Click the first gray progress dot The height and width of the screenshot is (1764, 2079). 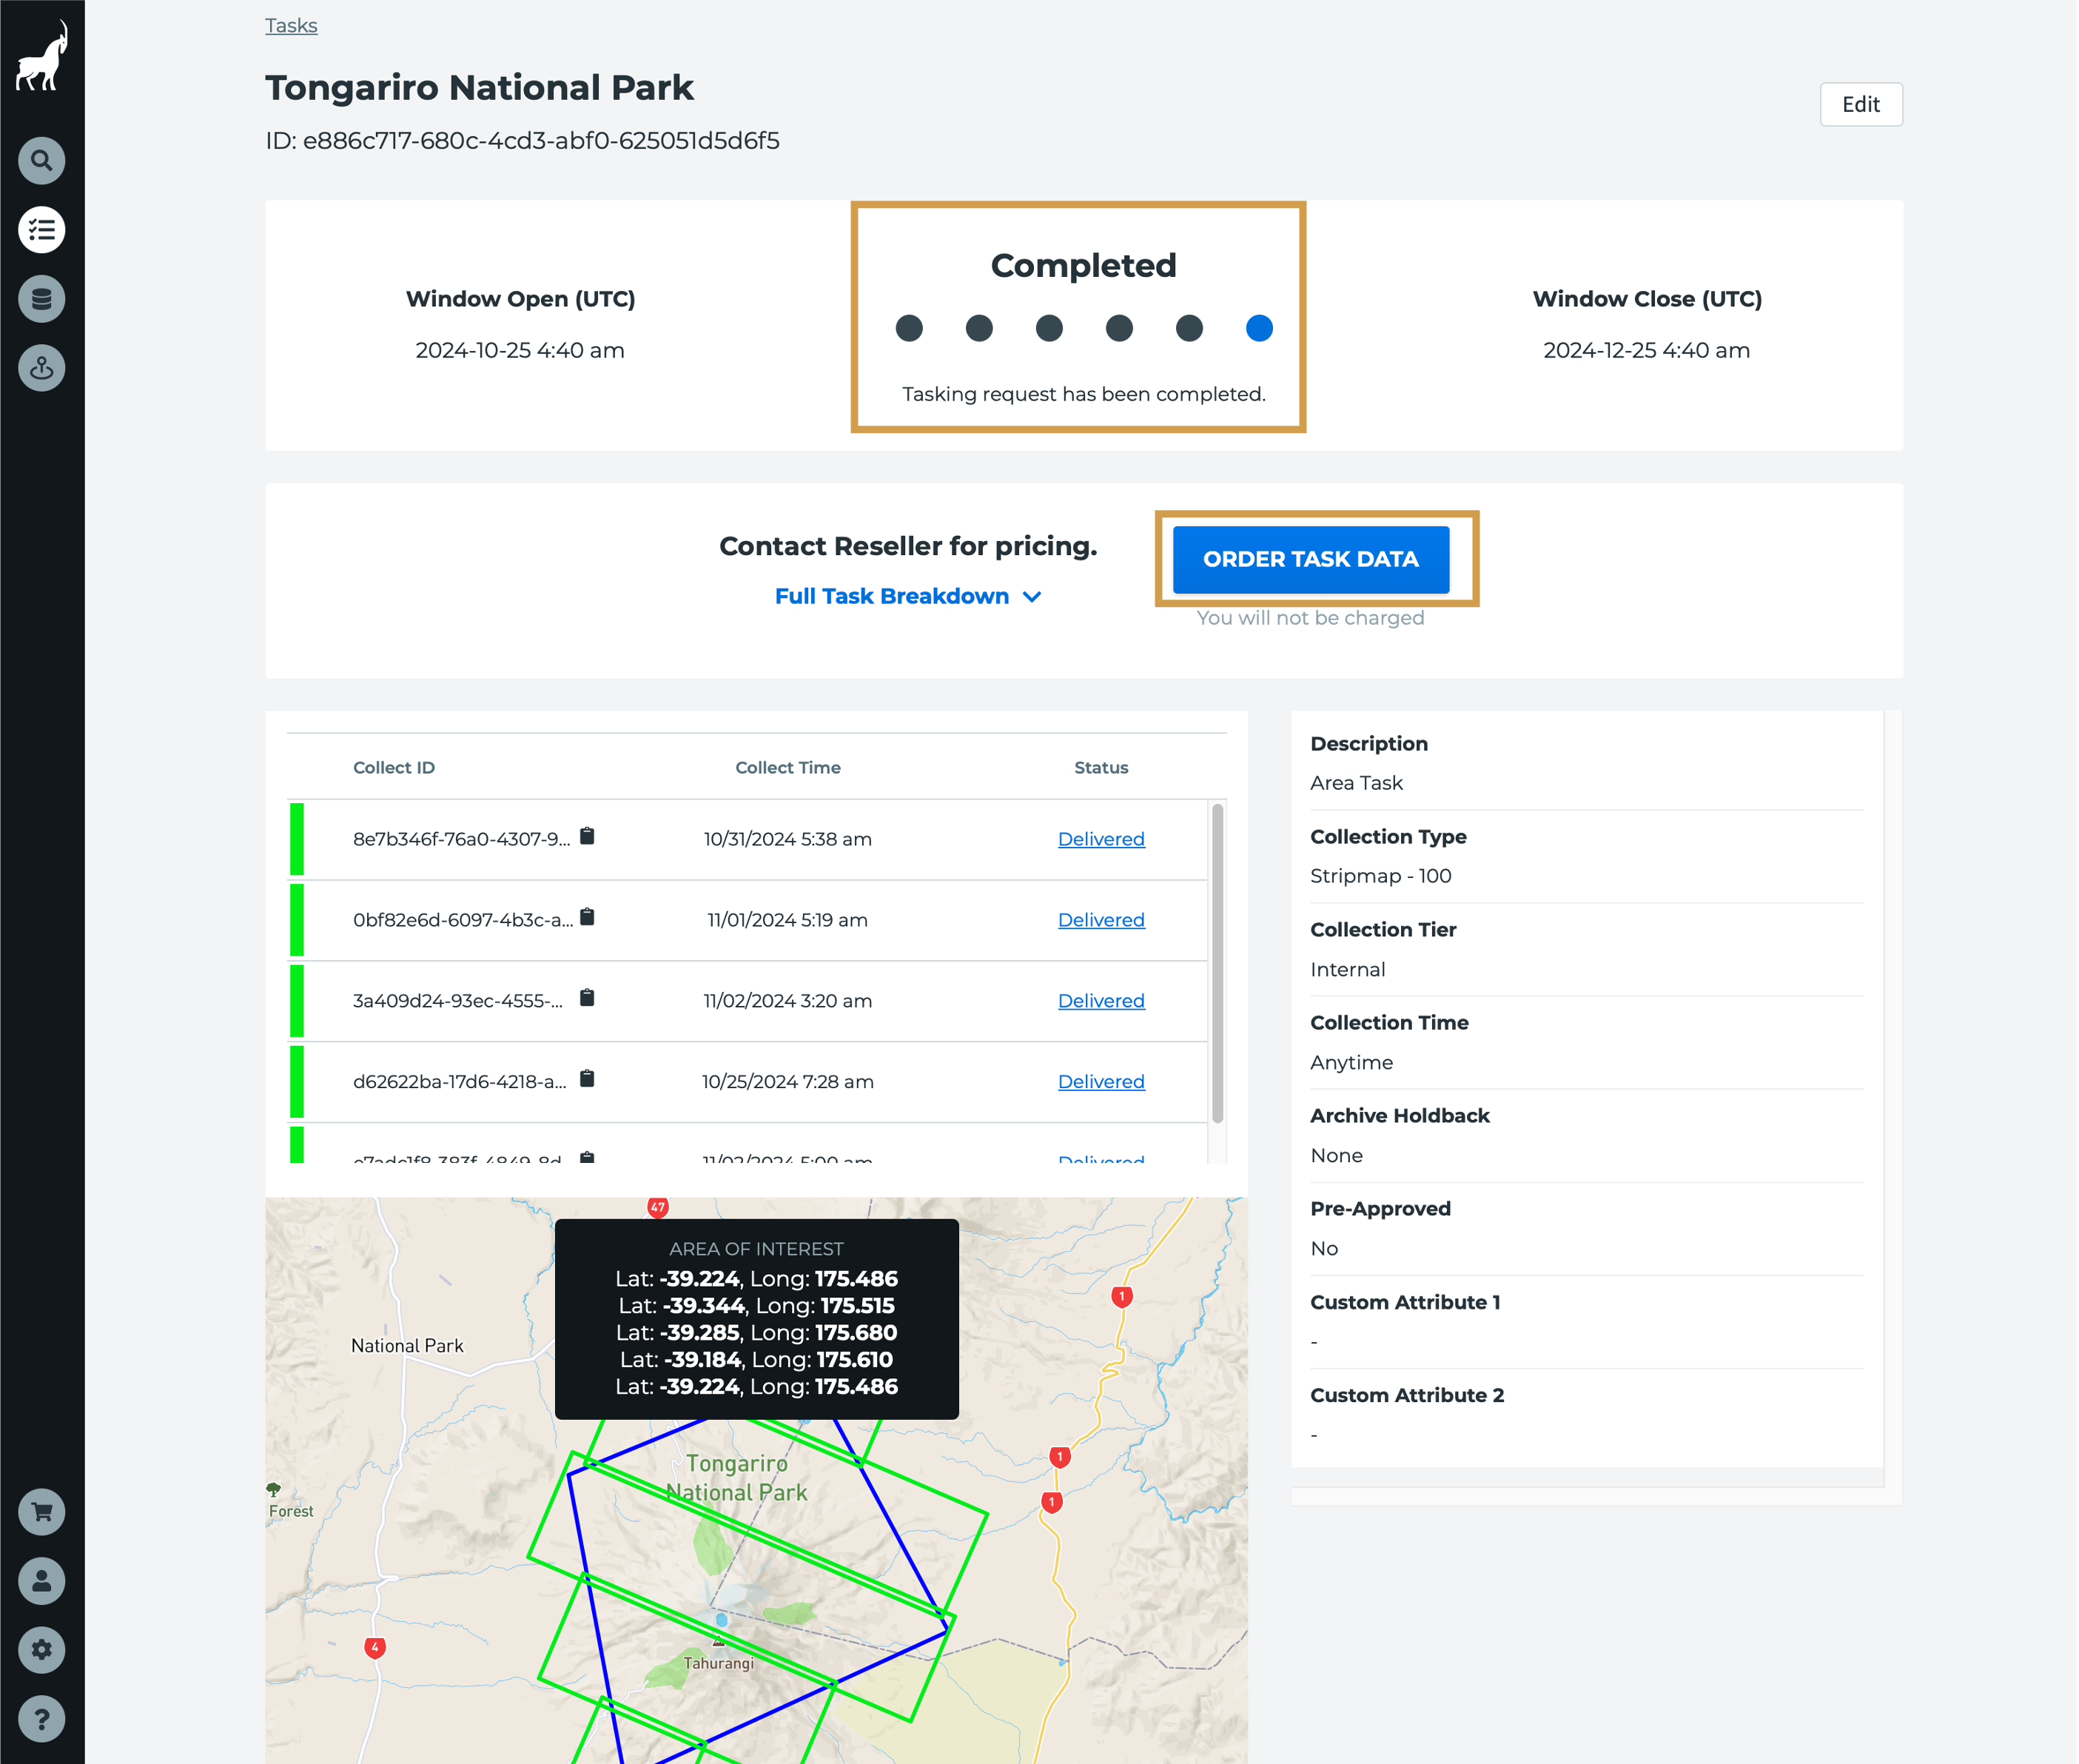(x=909, y=328)
